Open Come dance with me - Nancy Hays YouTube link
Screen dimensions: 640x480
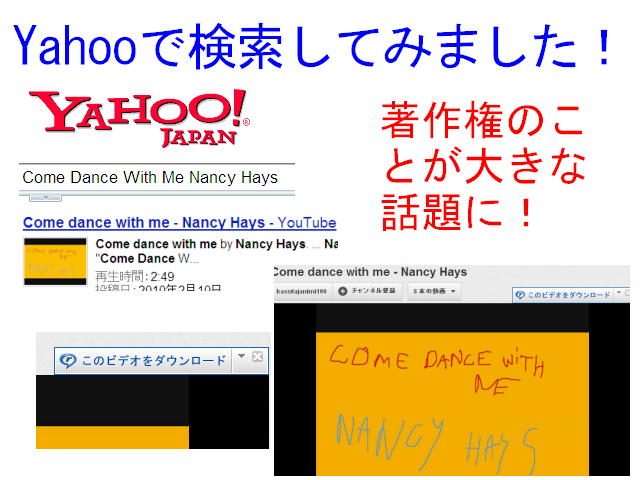point(180,222)
